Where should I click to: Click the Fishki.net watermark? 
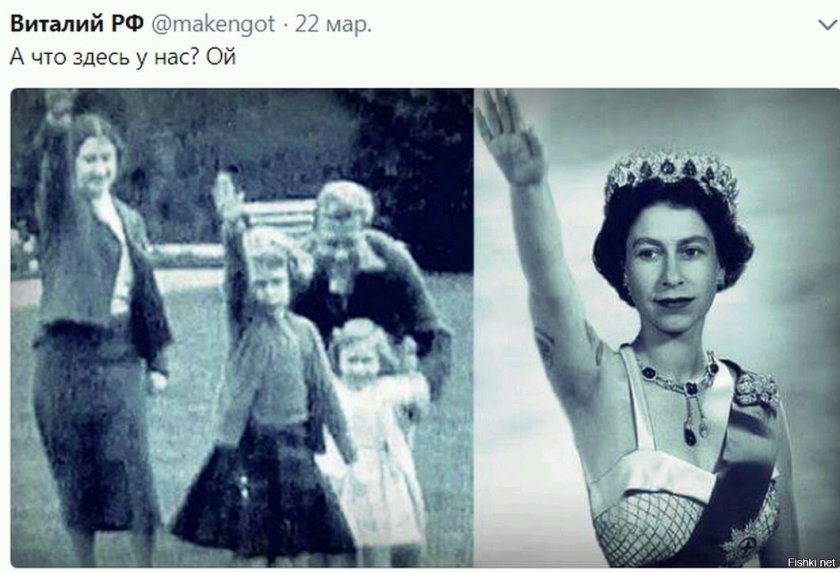(x=811, y=562)
